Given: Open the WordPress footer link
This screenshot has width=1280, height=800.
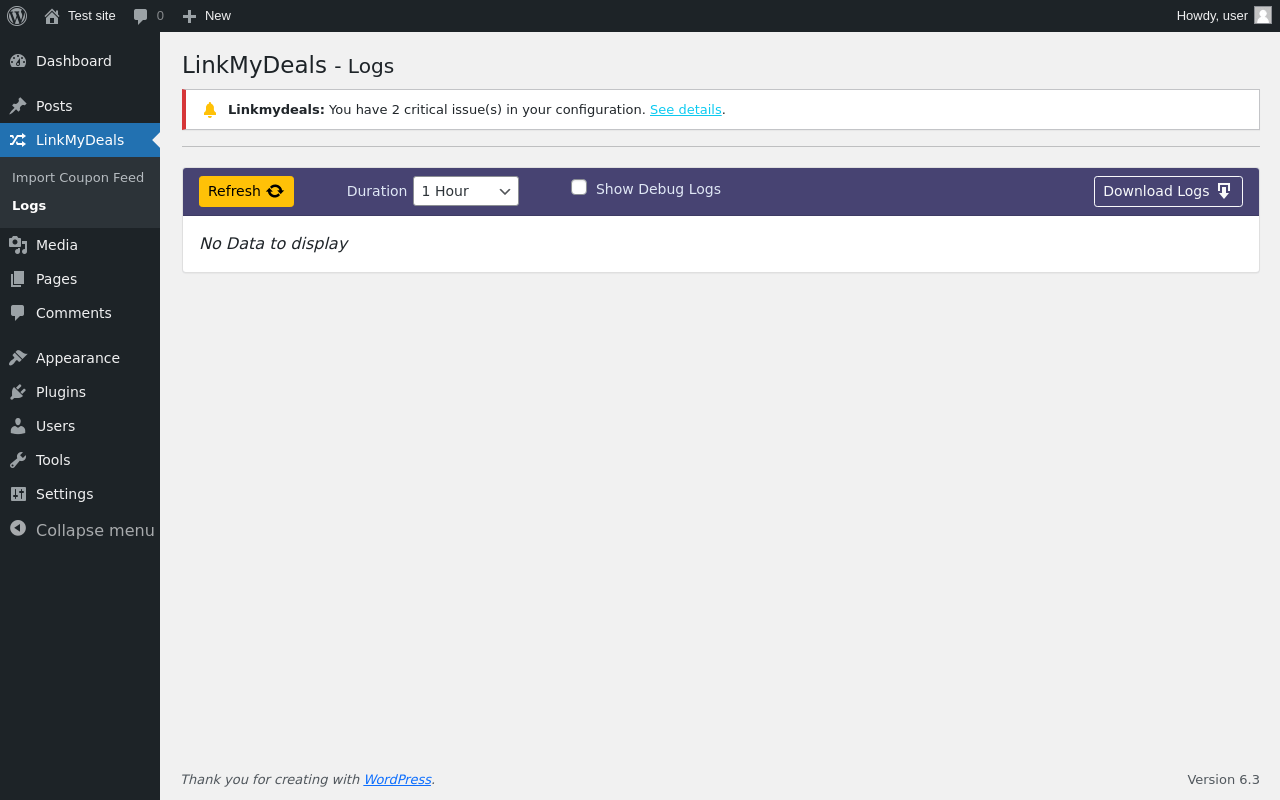Looking at the screenshot, I should [397, 779].
